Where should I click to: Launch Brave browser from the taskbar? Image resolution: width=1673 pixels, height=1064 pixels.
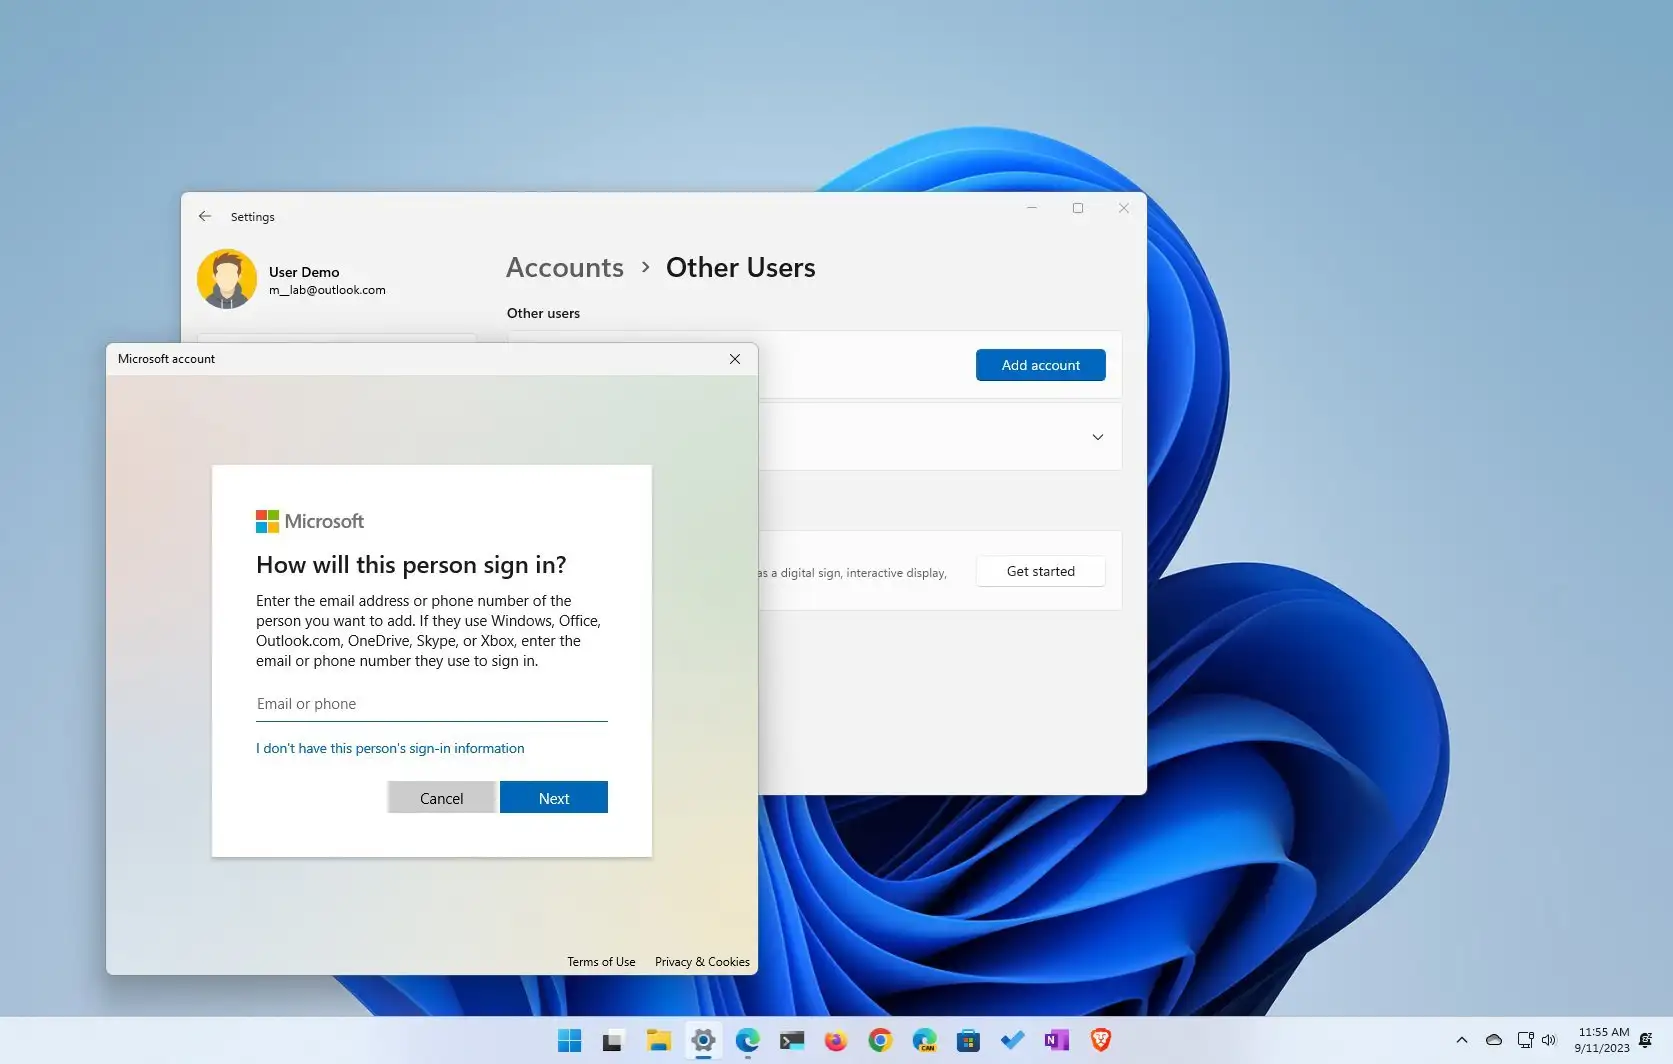(x=1100, y=1041)
